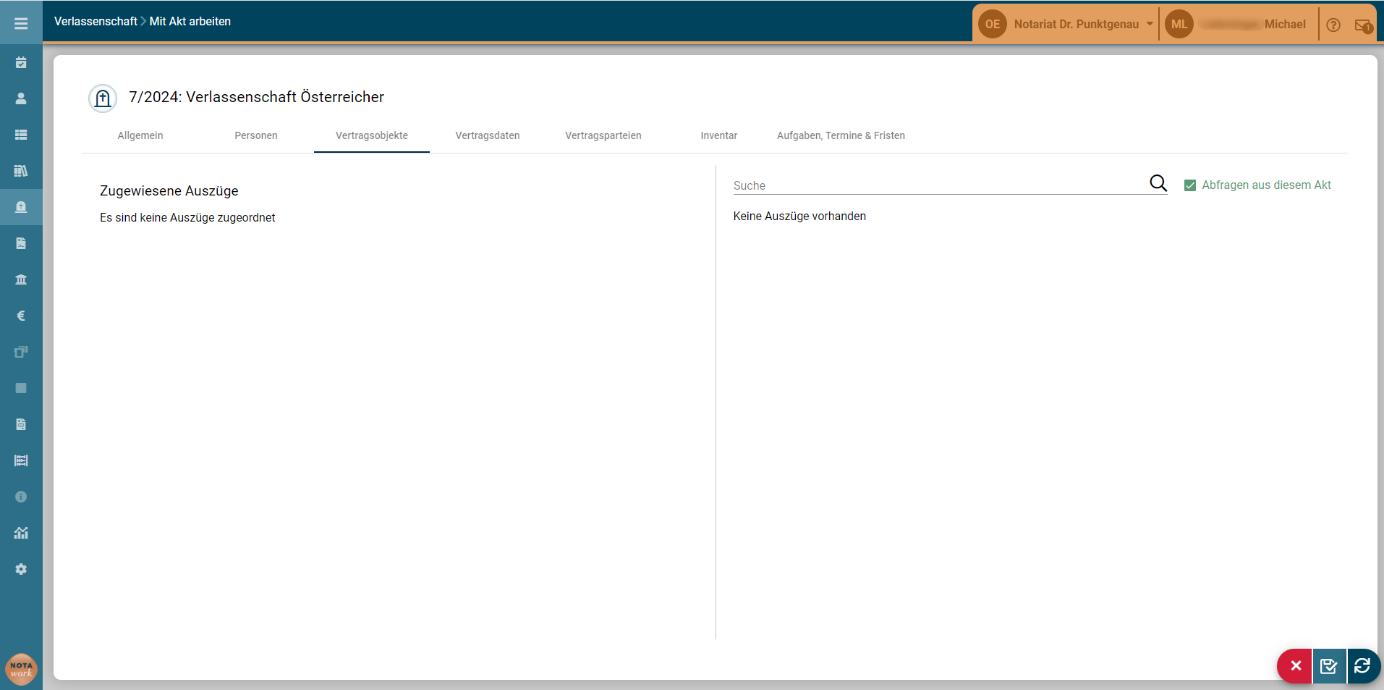Switch to the Personen tab
The height and width of the screenshot is (690, 1384).
[x=256, y=135]
